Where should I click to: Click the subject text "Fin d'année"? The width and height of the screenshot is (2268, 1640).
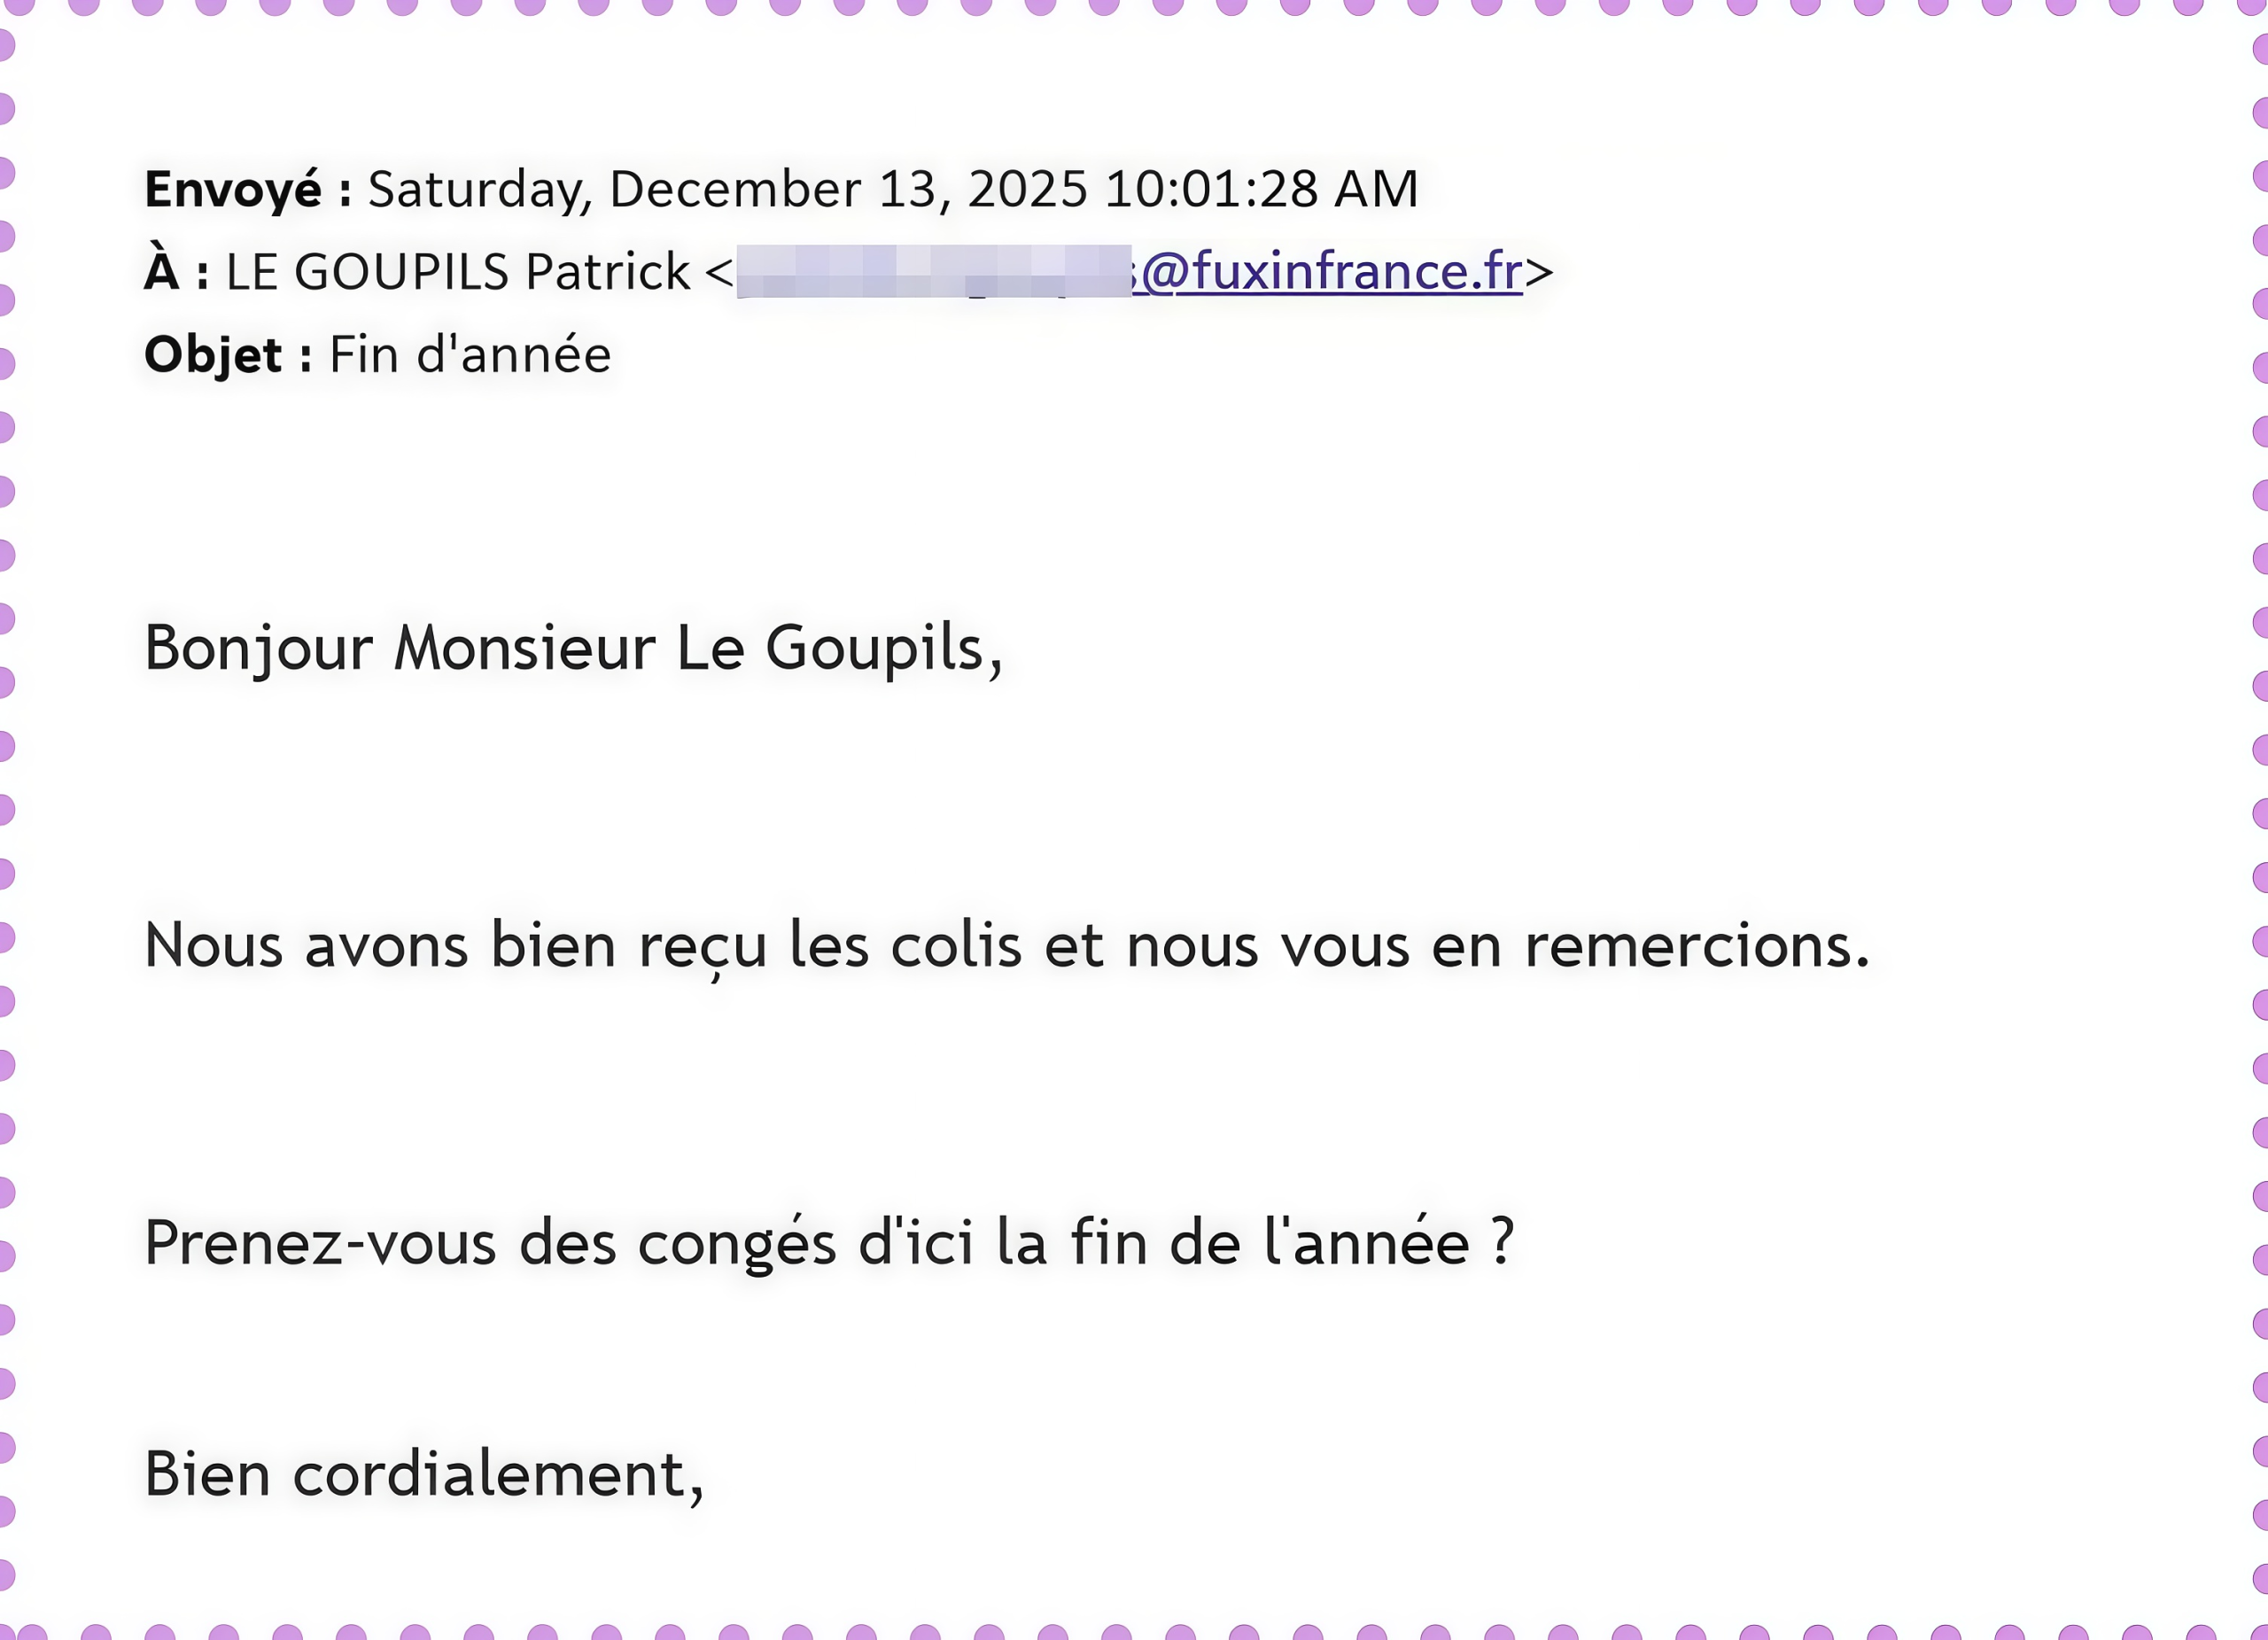tap(470, 355)
